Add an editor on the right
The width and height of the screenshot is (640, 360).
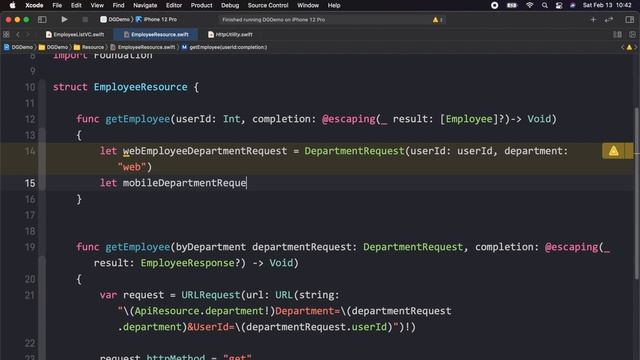pyautogui.click(x=632, y=34)
